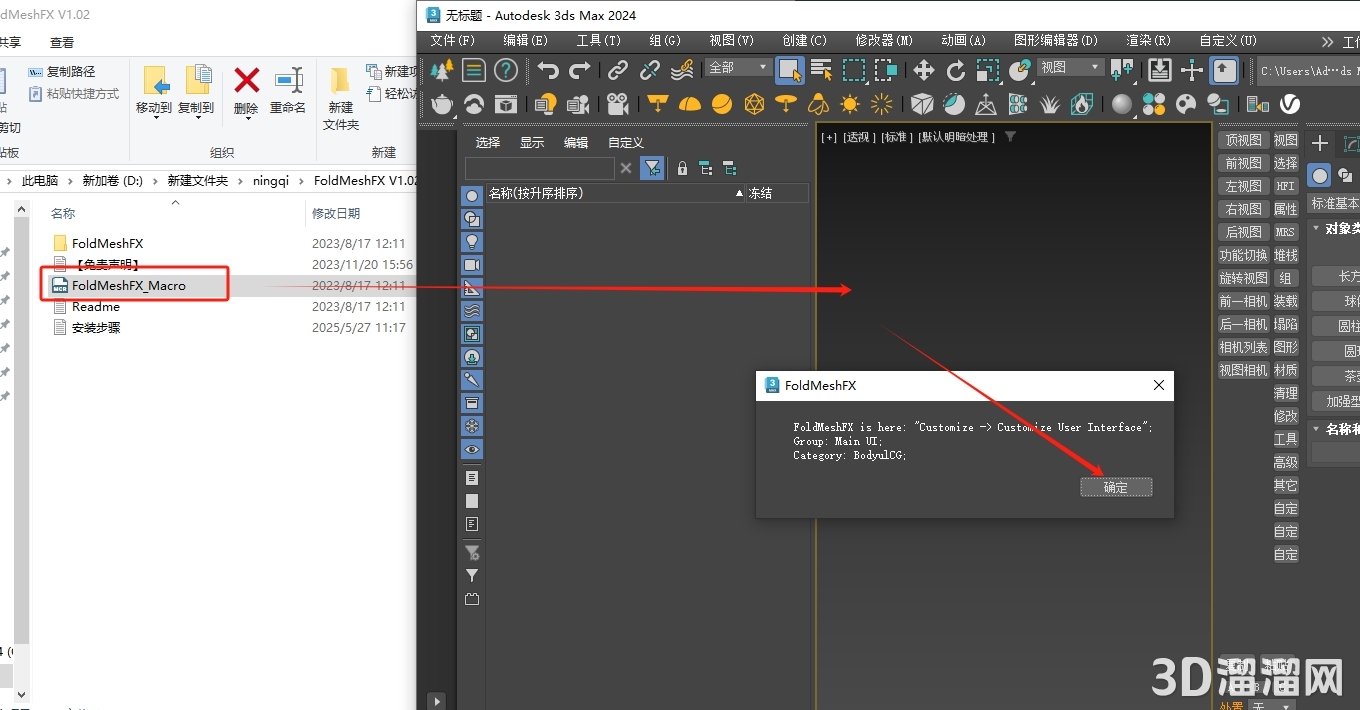Toggle geometry display filter in Scene Explorer
The height and width of the screenshot is (710, 1360).
(472, 195)
